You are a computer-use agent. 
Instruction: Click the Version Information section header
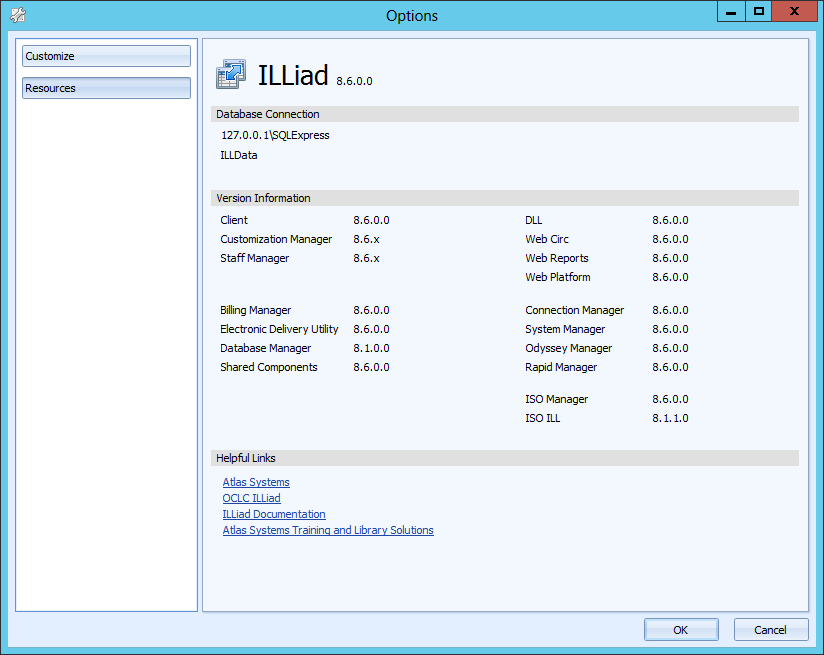pyautogui.click(x=504, y=198)
